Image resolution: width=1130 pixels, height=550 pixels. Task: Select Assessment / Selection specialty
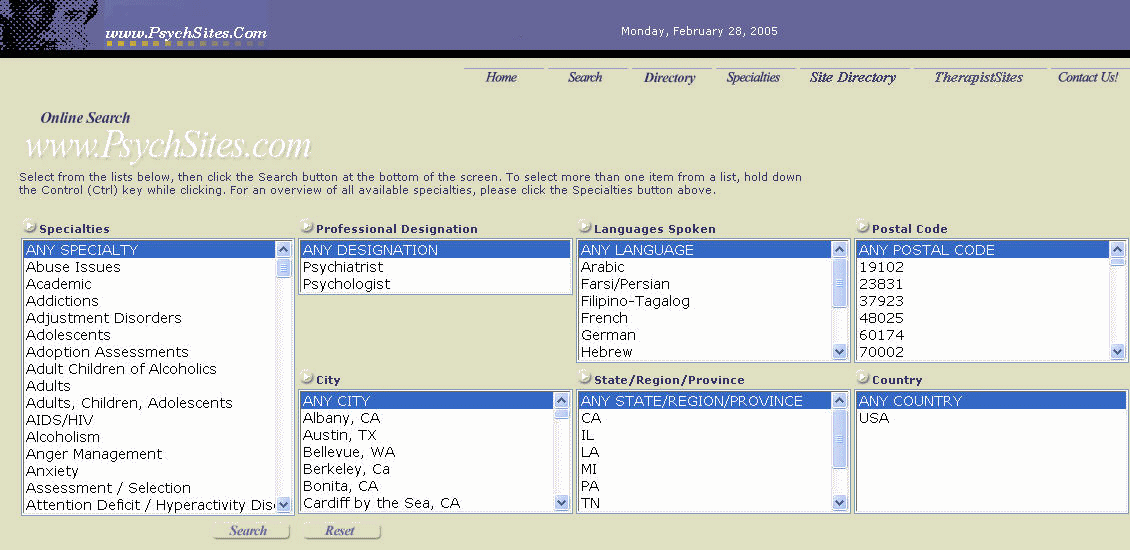click(x=149, y=488)
